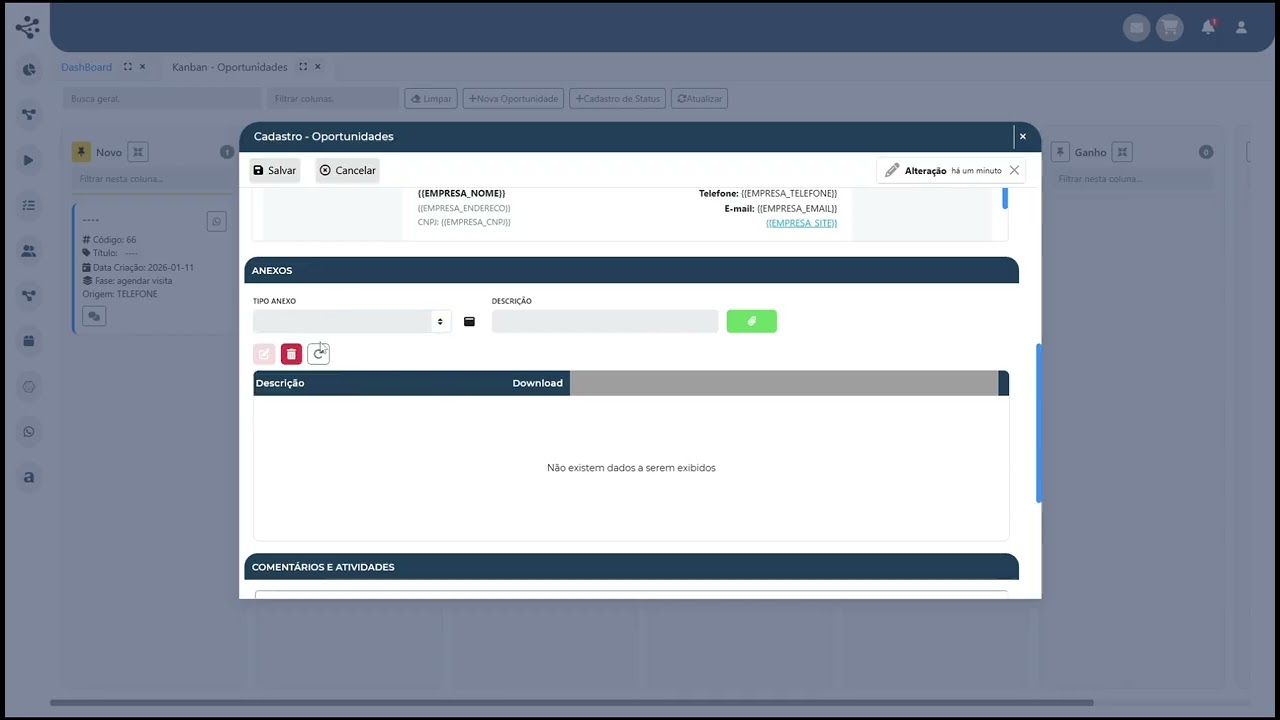Image resolution: width=1280 pixels, height=720 pixels.
Task: Open the WhatsApp sidebar icon
Action: coord(28,432)
